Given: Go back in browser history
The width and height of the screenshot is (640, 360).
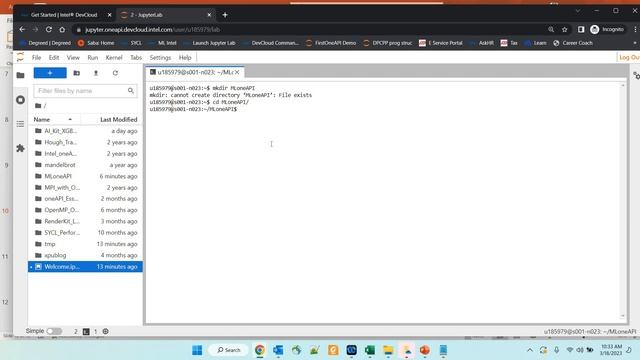Looking at the screenshot, I should (x=22, y=29).
